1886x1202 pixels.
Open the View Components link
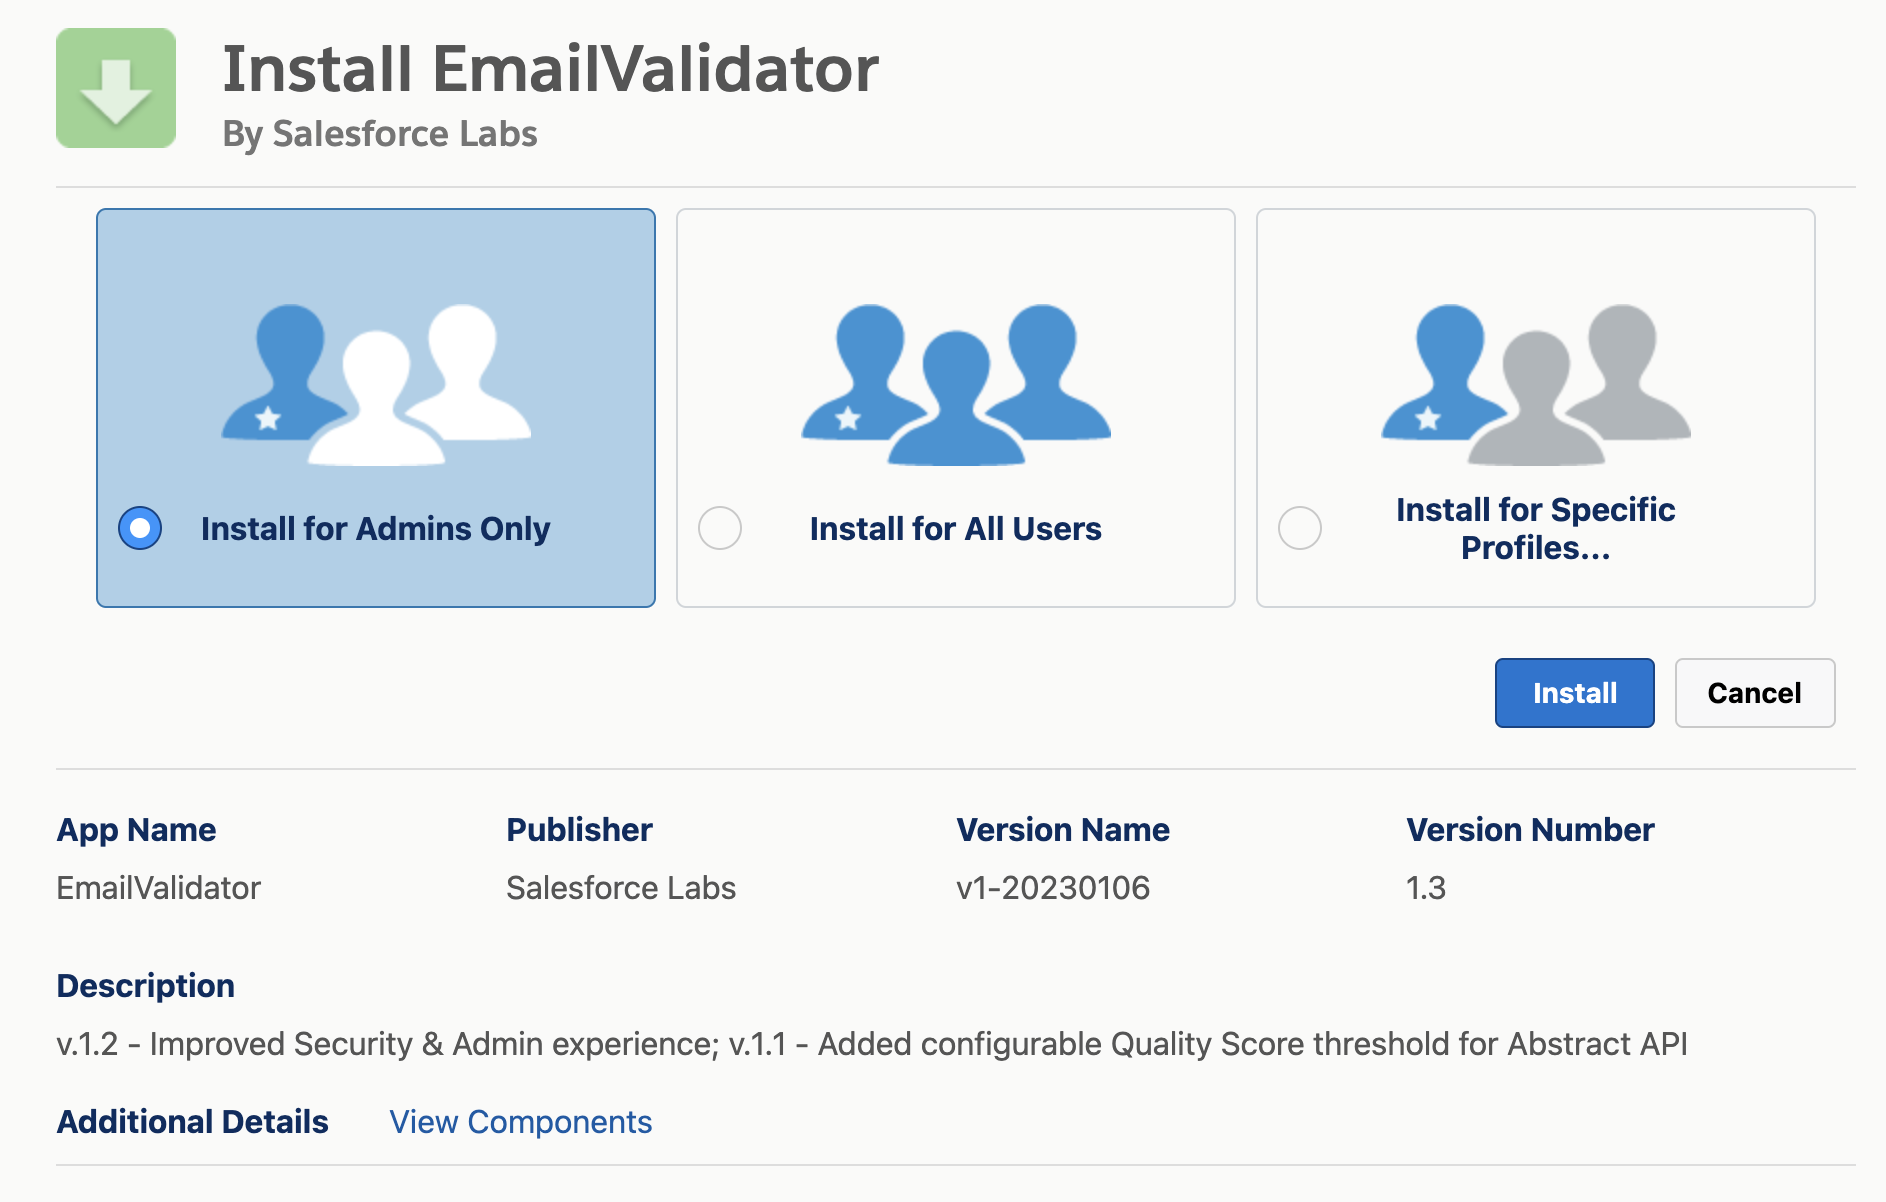coord(520,1122)
